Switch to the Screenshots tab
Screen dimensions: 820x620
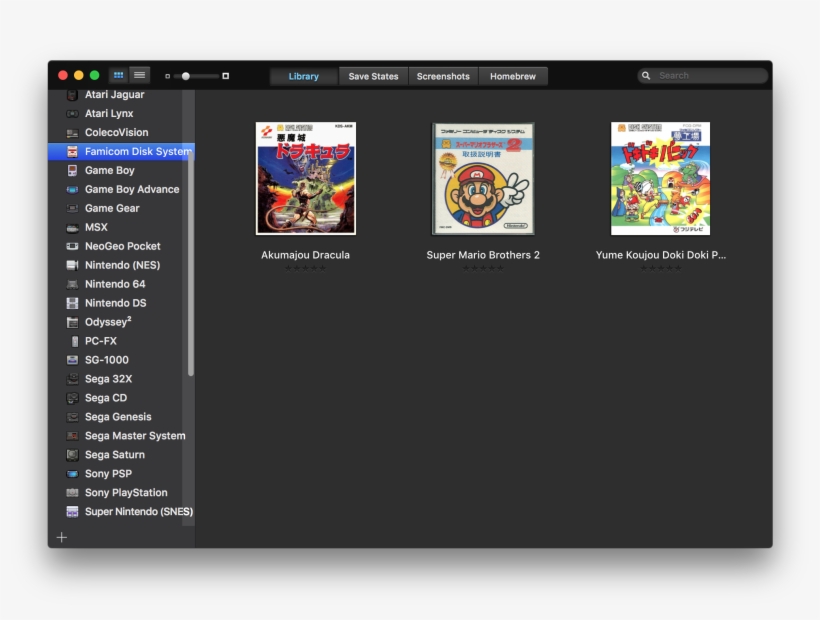pos(443,76)
